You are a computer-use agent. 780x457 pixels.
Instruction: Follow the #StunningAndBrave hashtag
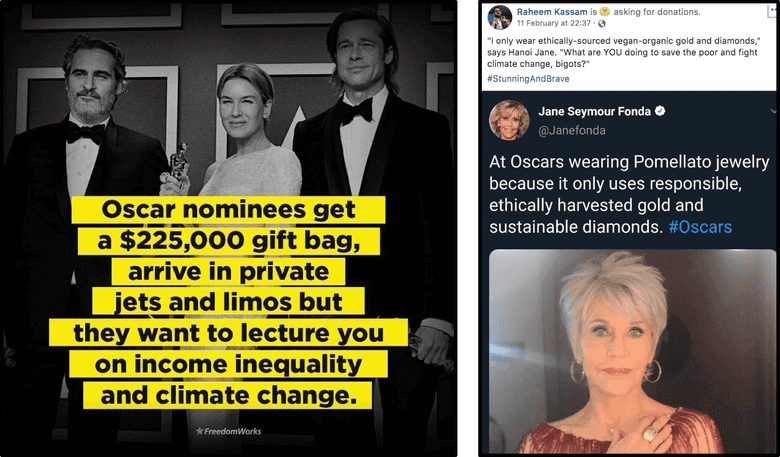[x=528, y=79]
